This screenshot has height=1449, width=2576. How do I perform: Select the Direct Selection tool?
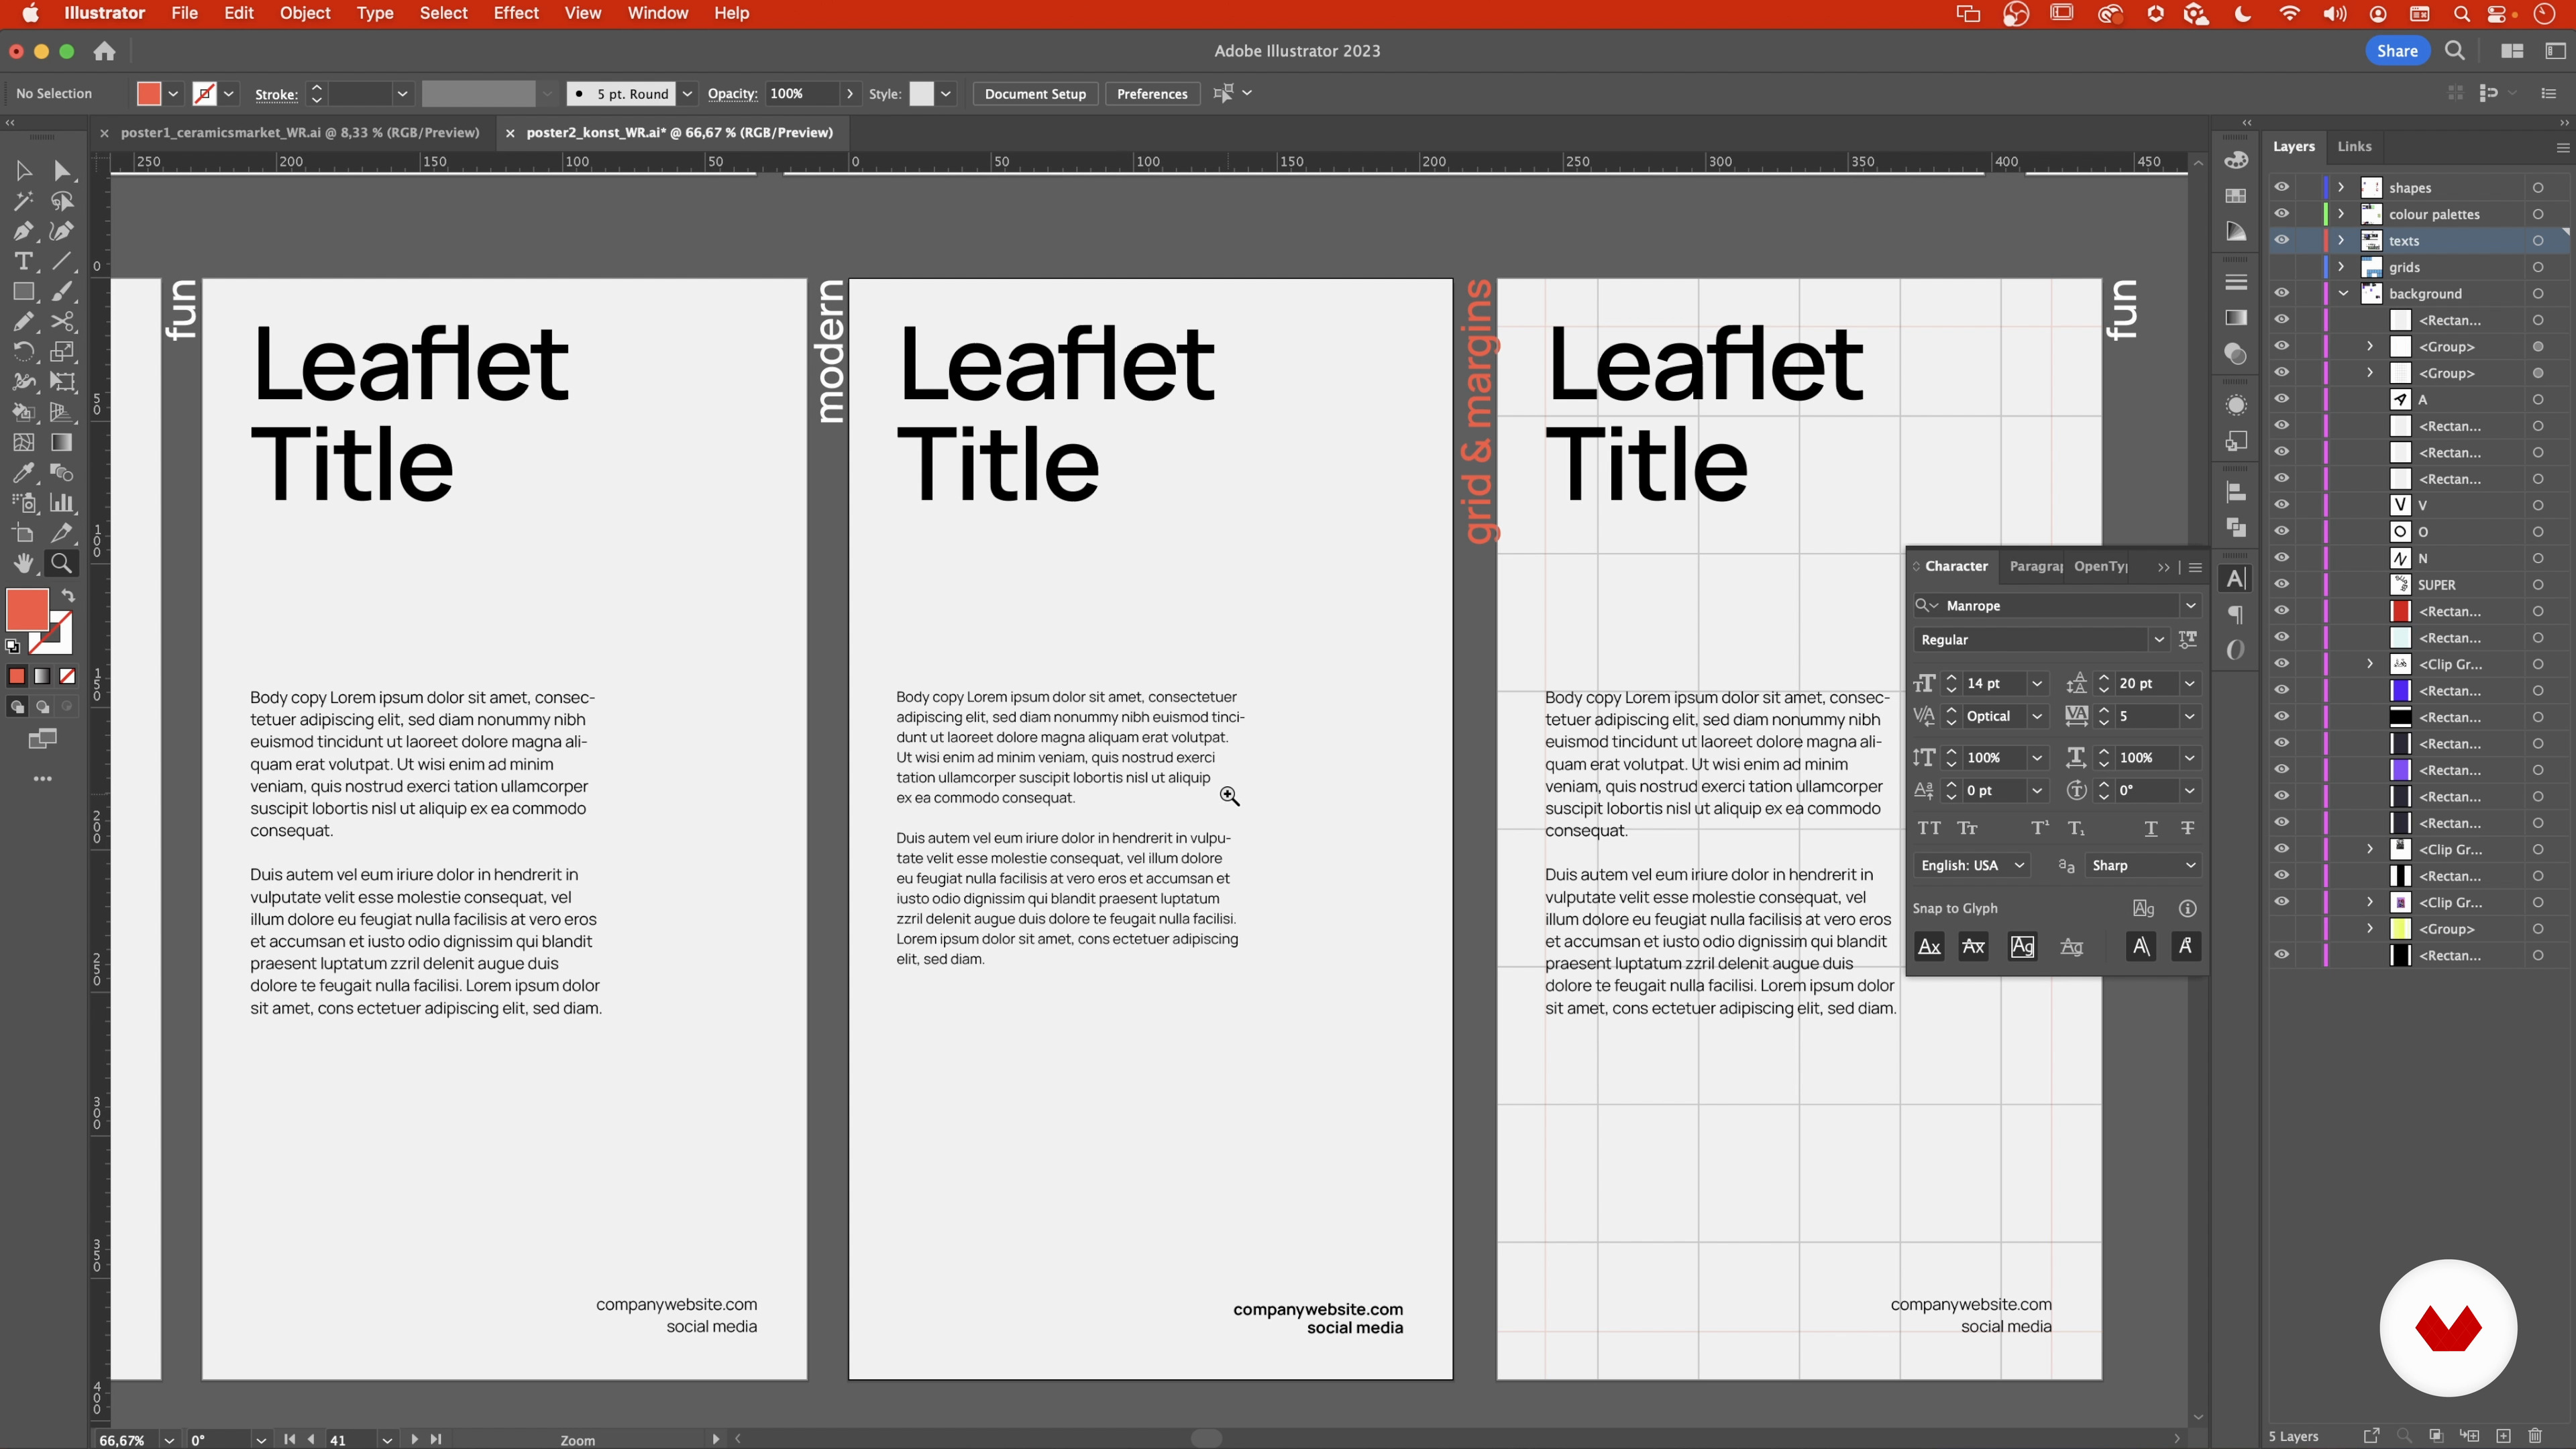62,171
